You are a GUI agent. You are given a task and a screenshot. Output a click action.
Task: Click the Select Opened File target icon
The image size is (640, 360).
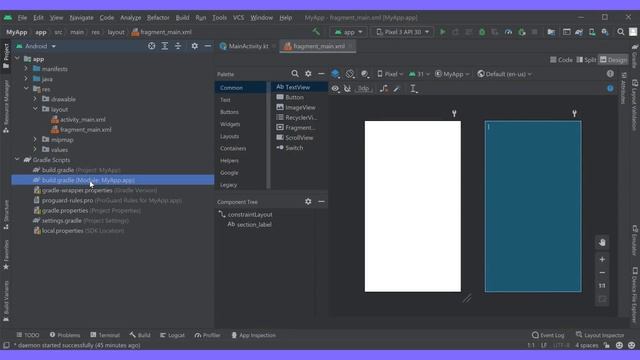[x=151, y=46]
